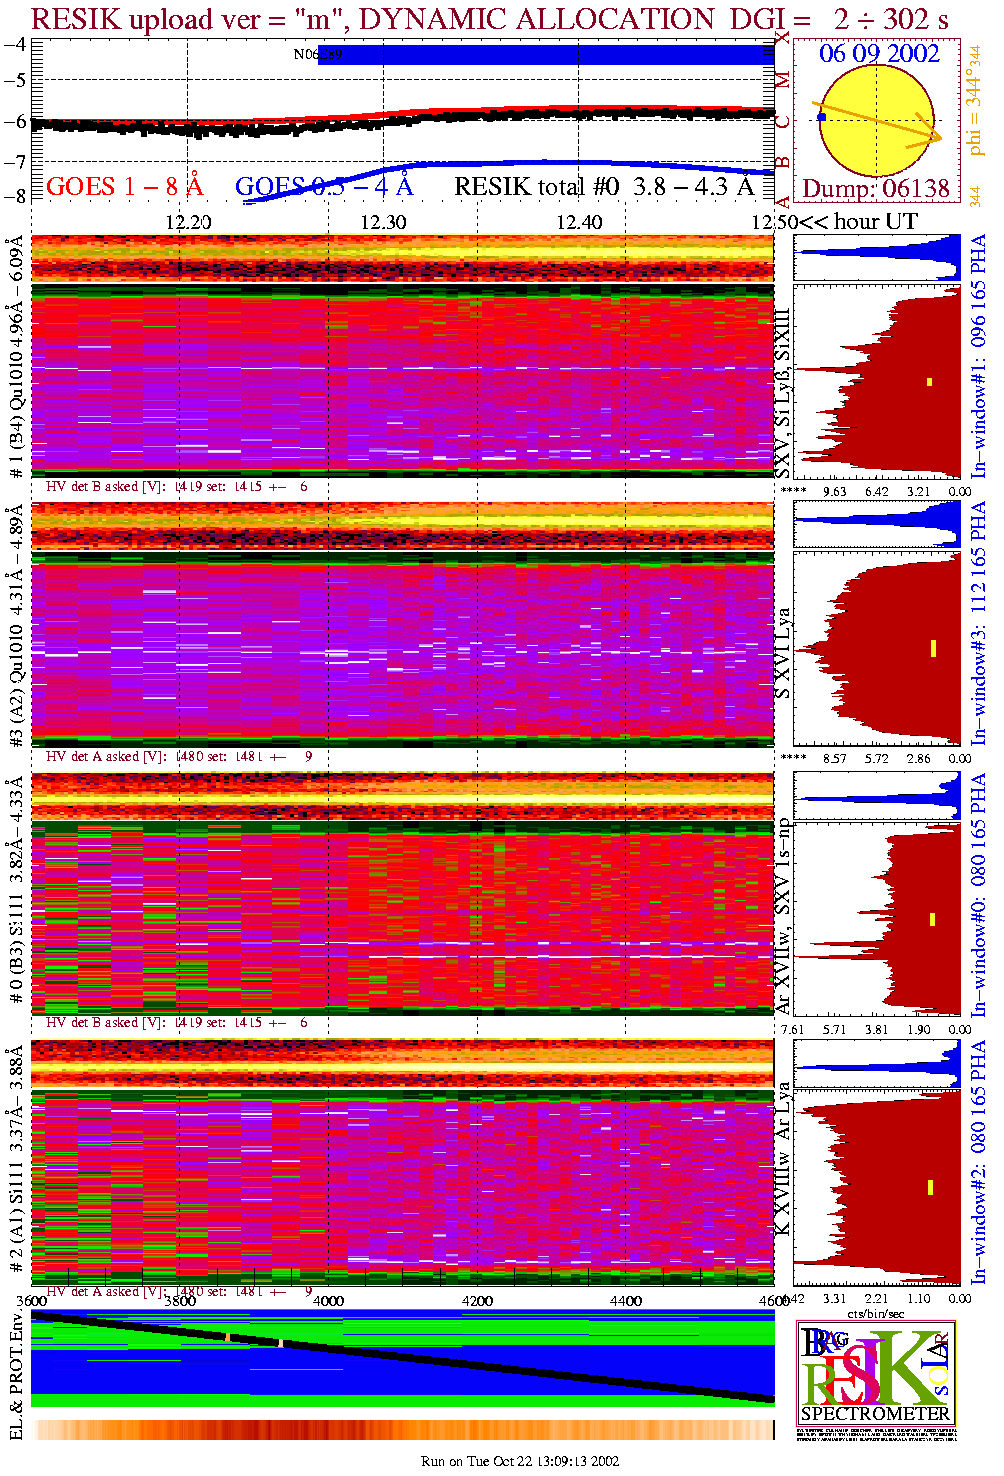The image size is (1004, 1476).
Task: Select the 12.30 time tick label
Action: pos(384,222)
